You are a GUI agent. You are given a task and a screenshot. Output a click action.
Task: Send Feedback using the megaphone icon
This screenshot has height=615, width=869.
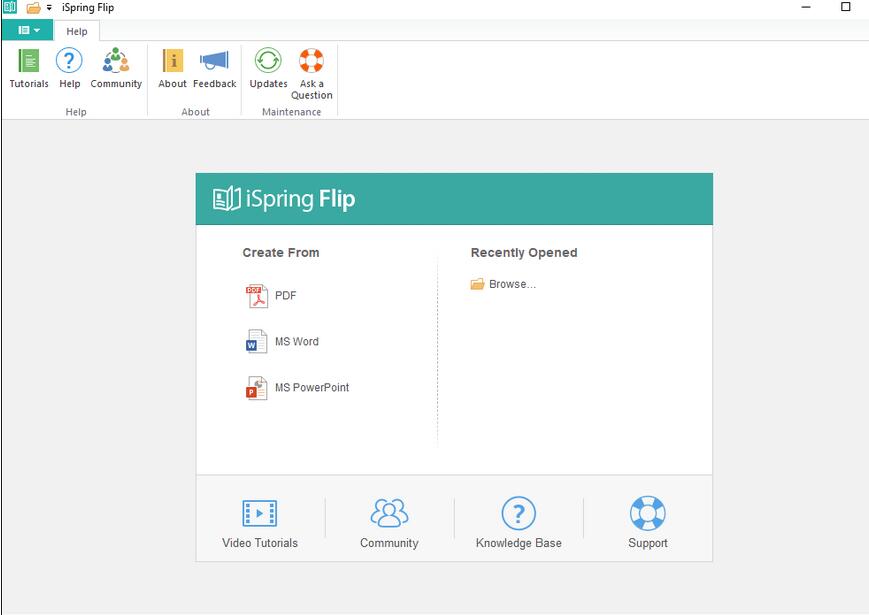[x=214, y=69]
